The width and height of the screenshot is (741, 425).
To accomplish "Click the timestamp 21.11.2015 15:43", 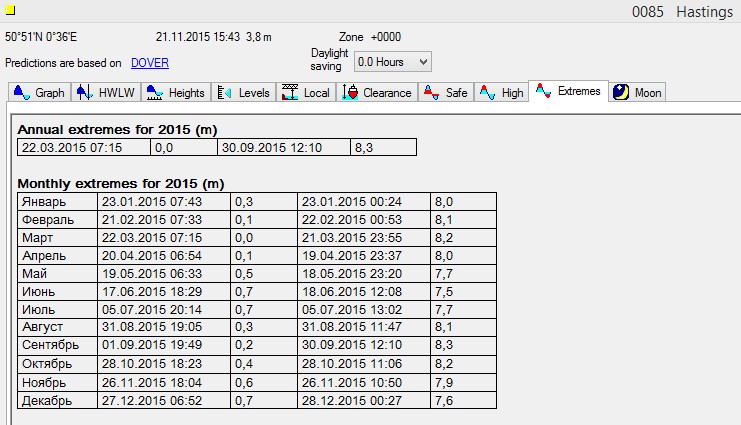I will (198, 37).
